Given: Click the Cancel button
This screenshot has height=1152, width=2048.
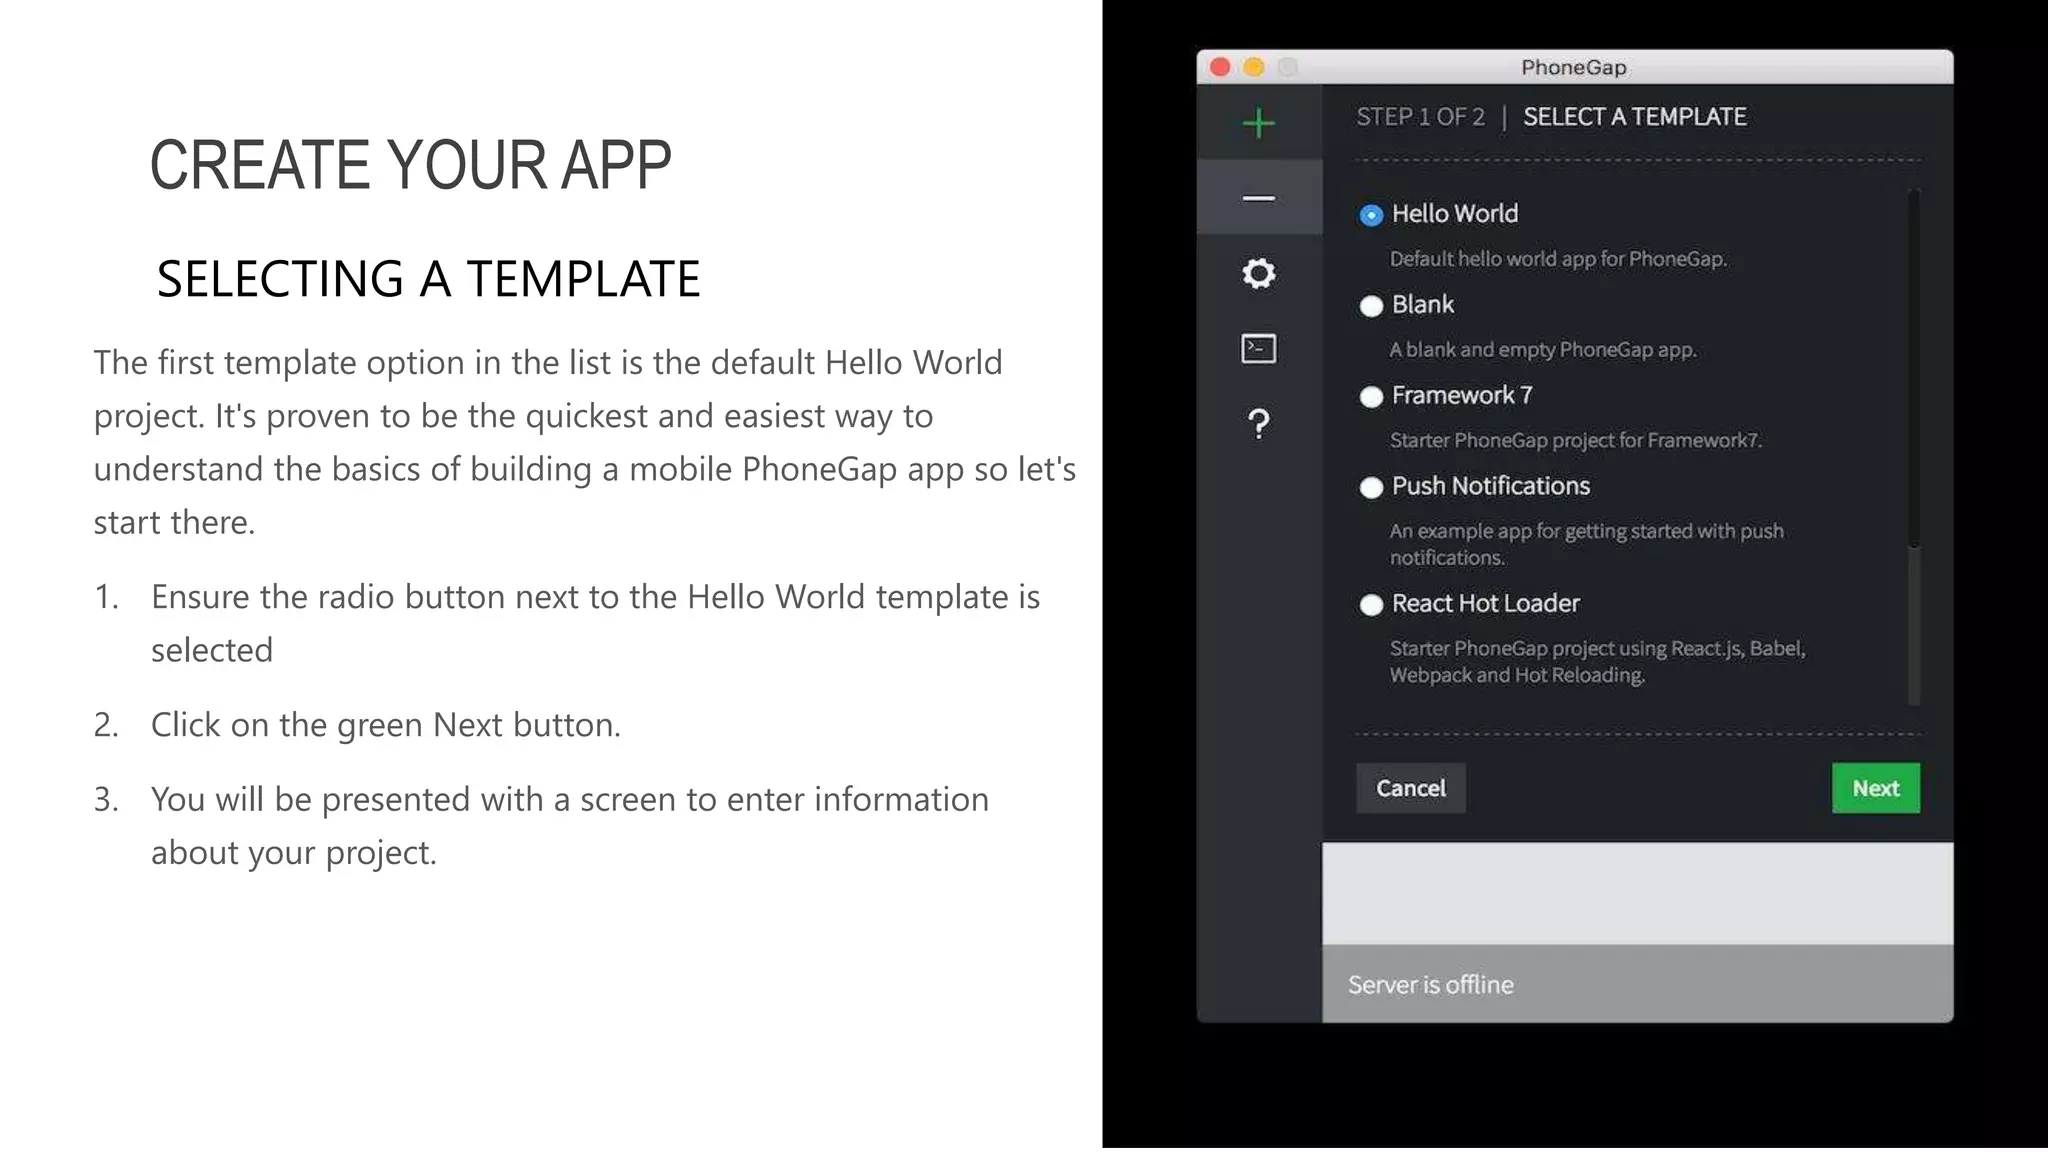Looking at the screenshot, I should tap(1410, 788).
